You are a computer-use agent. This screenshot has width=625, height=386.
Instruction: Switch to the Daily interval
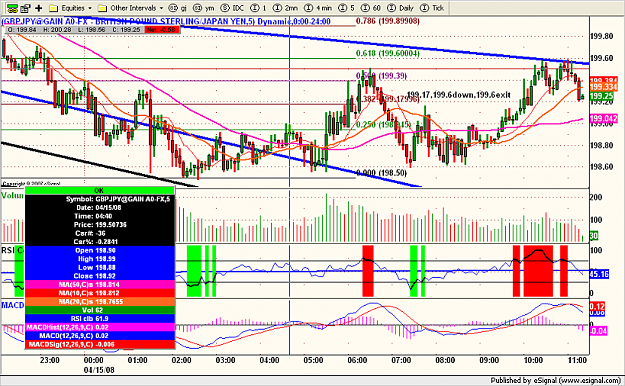click(x=401, y=8)
